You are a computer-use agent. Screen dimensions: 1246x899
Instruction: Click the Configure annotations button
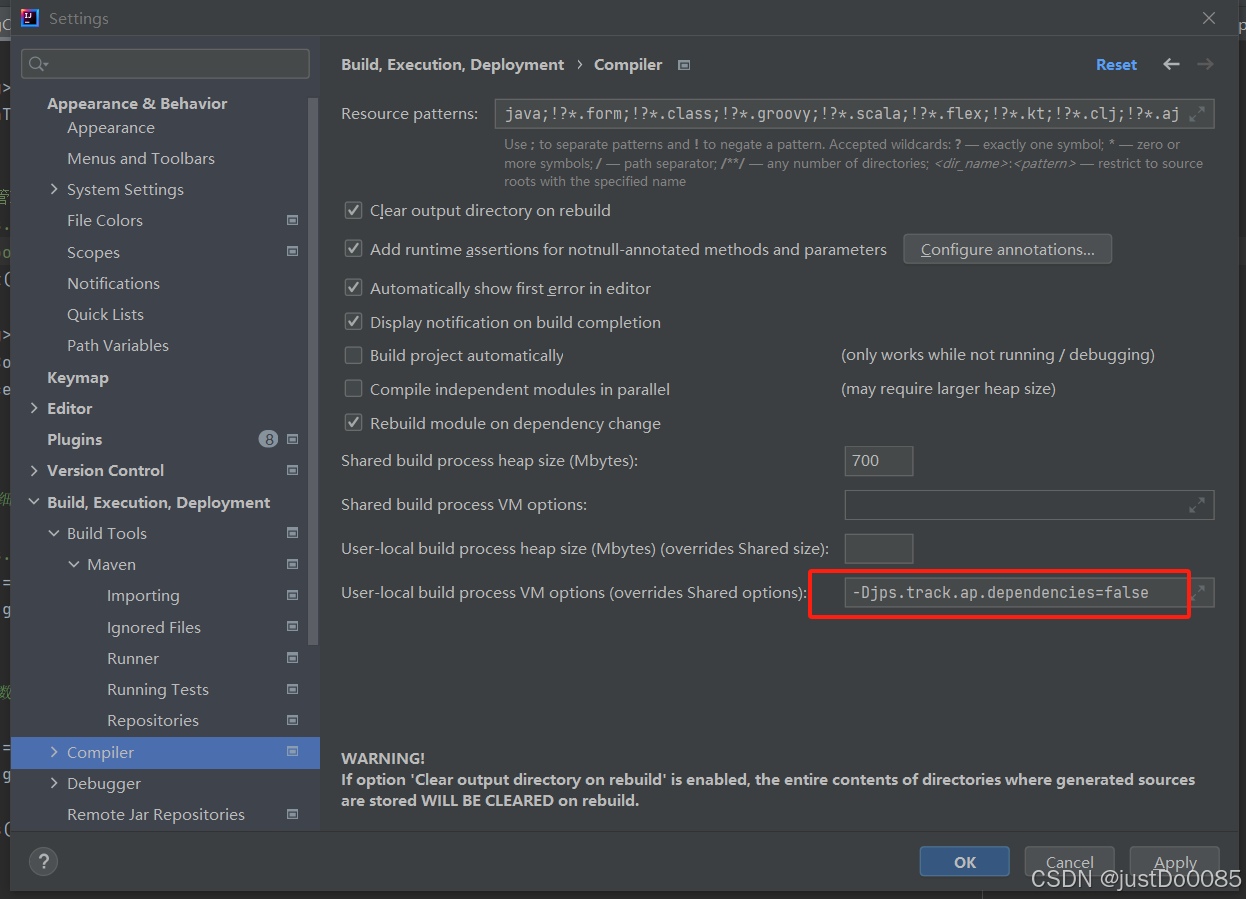[1007, 248]
